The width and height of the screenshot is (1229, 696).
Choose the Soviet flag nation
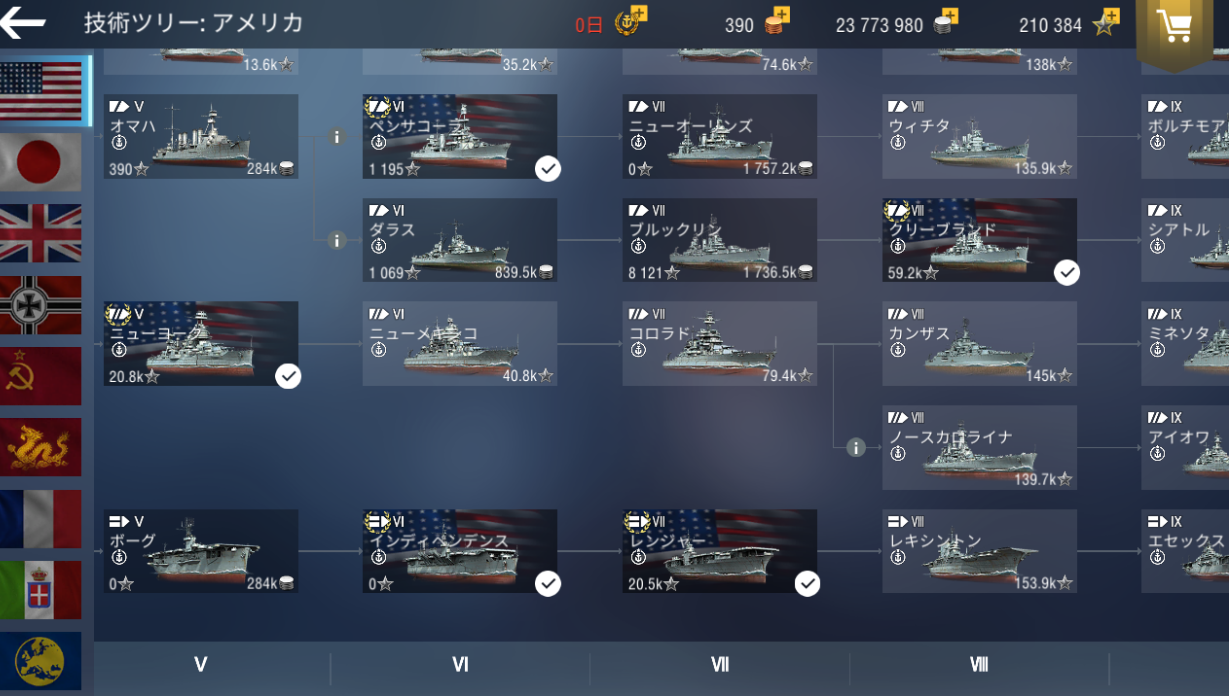point(41,376)
